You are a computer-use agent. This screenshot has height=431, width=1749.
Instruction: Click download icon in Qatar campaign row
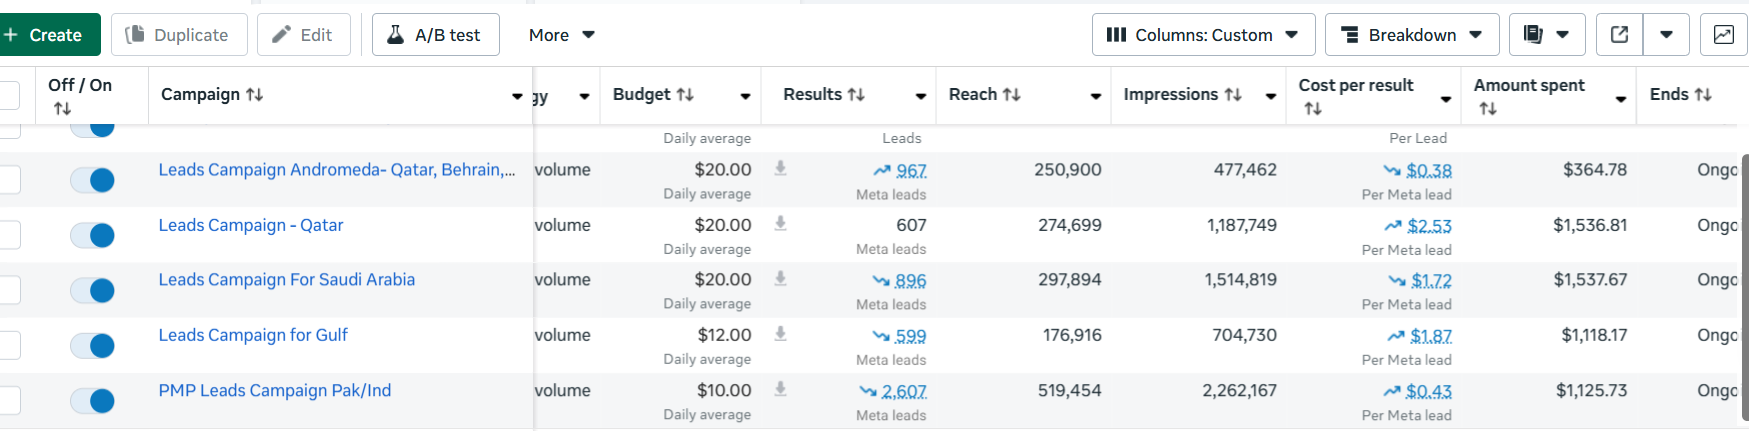(x=781, y=224)
